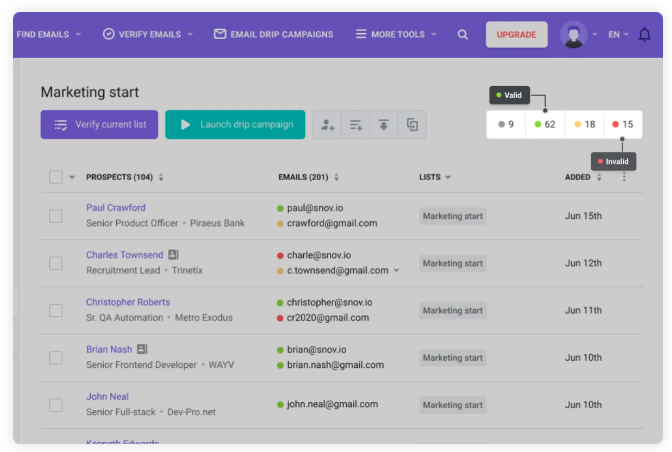Click the Email Drip Campaigns envelope icon
The width and height of the screenshot is (672, 452).
220,34
